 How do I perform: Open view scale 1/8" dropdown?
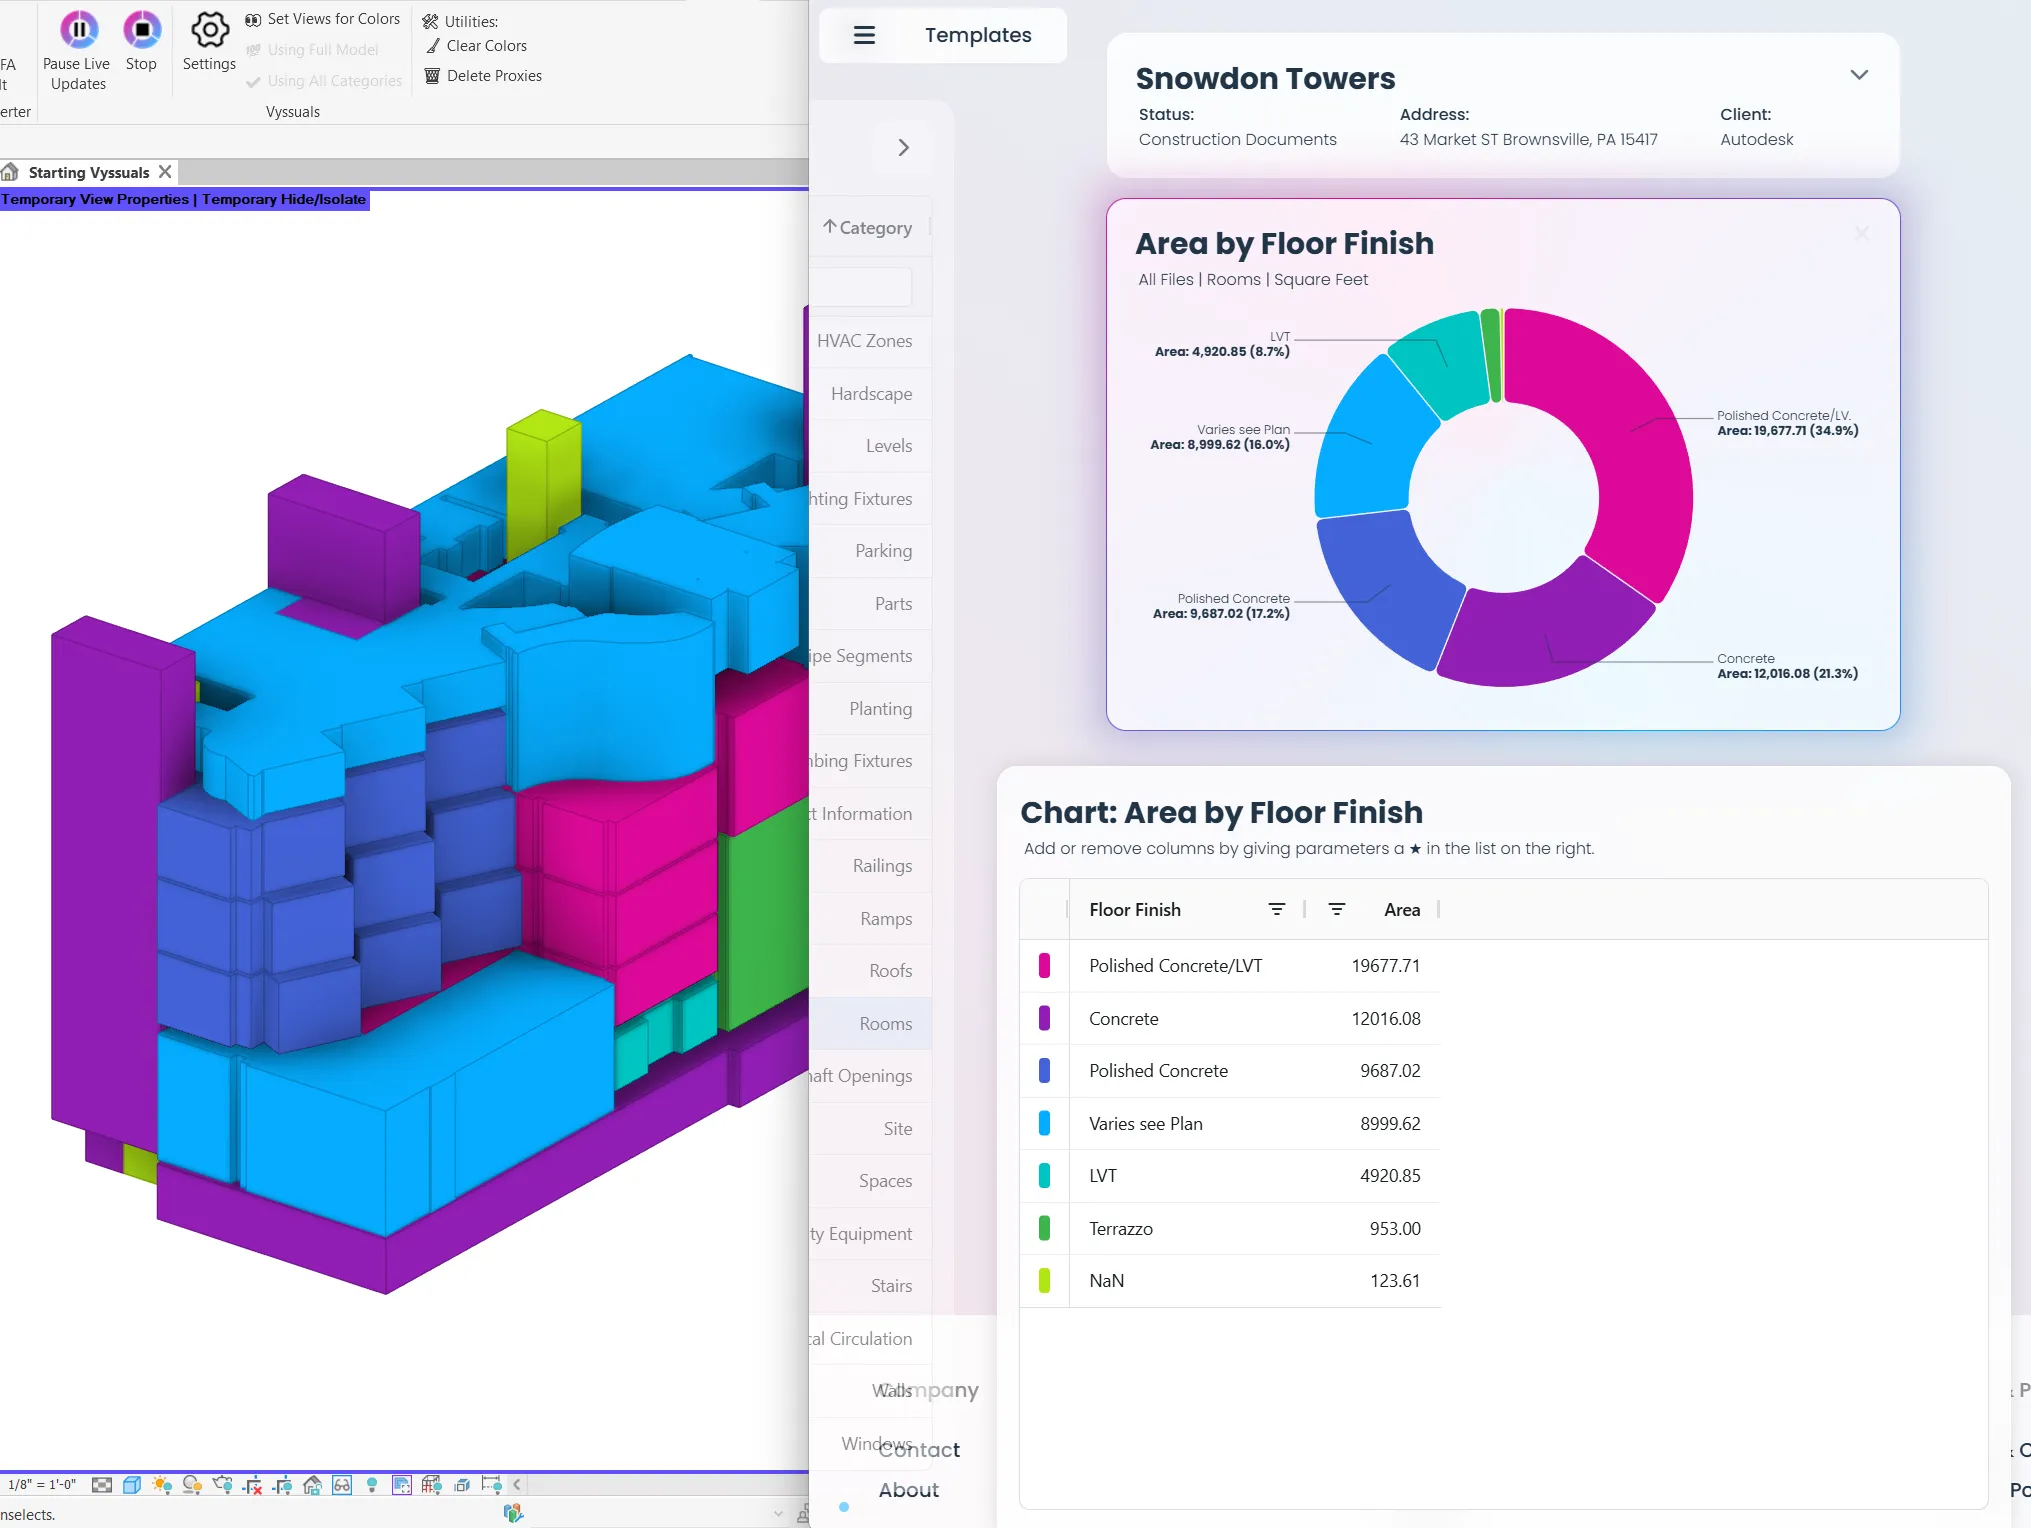click(x=42, y=1485)
